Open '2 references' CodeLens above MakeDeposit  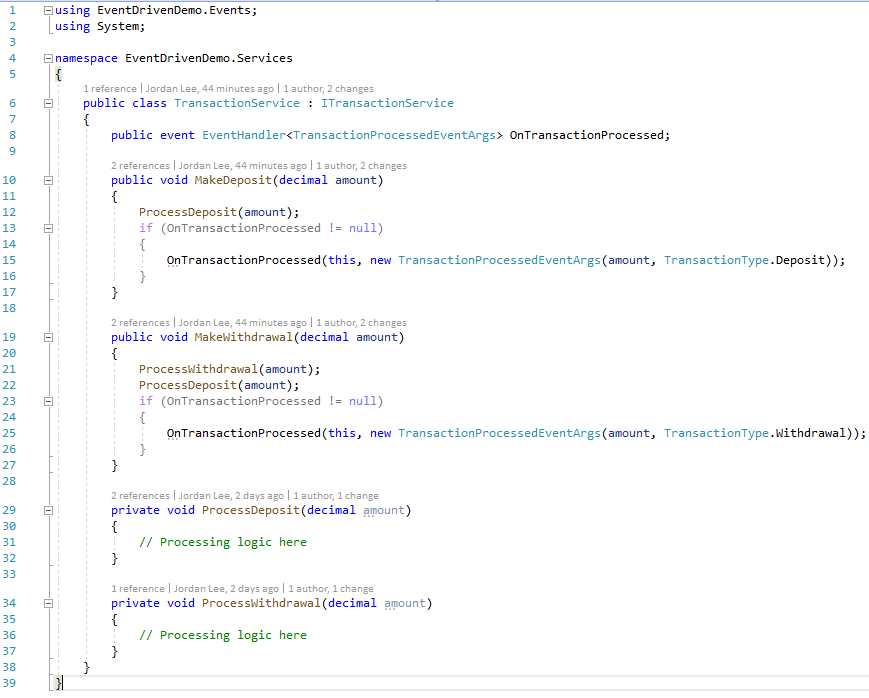click(x=140, y=166)
